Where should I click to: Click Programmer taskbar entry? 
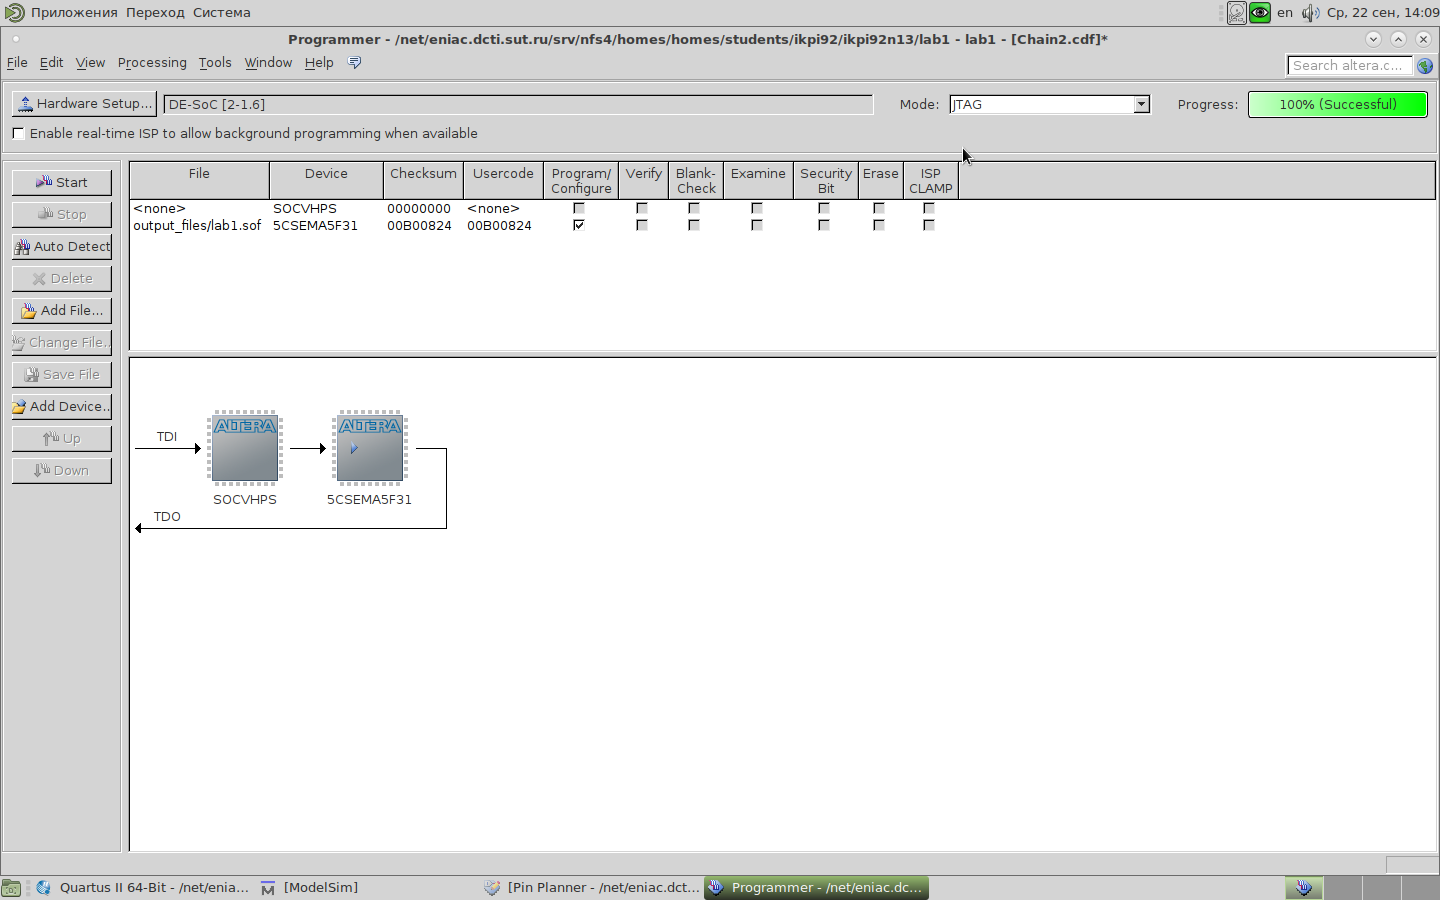pos(816,887)
